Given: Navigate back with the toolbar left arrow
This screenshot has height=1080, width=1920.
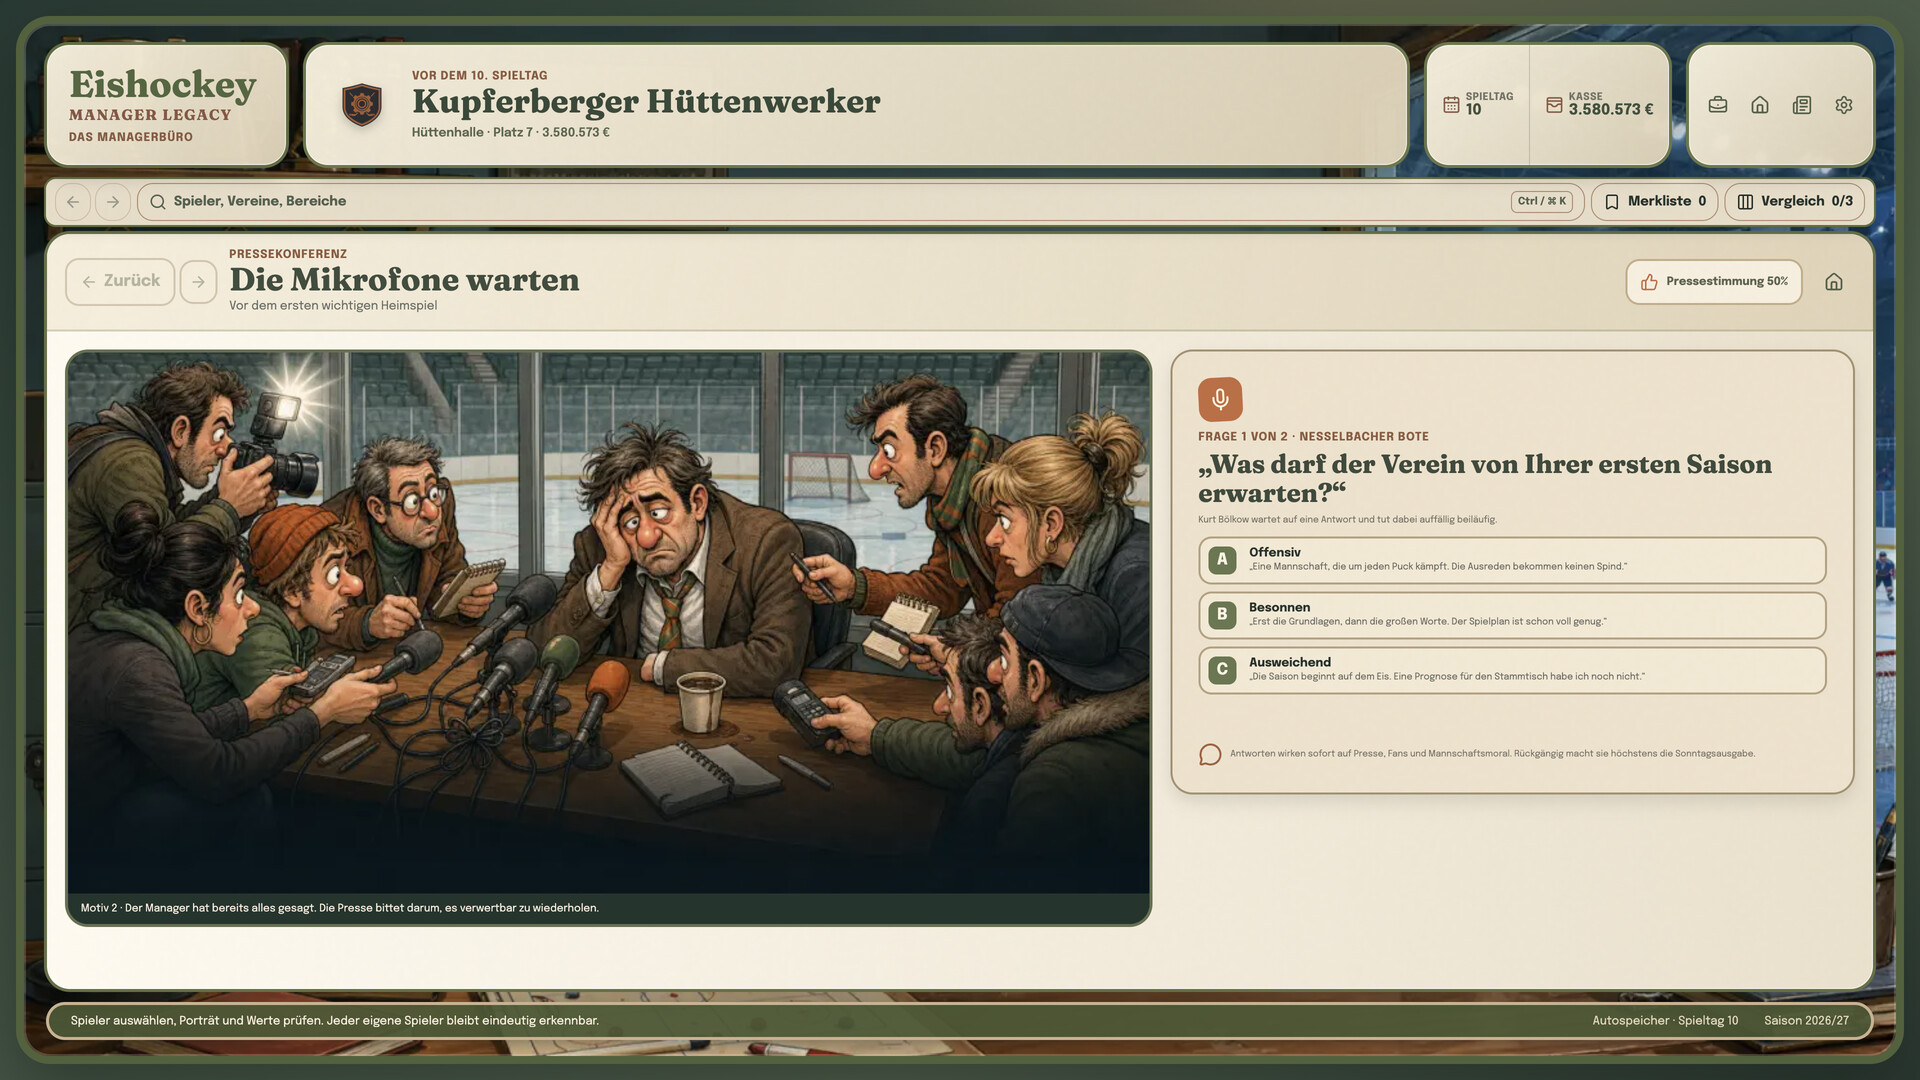Looking at the screenshot, I should [x=73, y=202].
